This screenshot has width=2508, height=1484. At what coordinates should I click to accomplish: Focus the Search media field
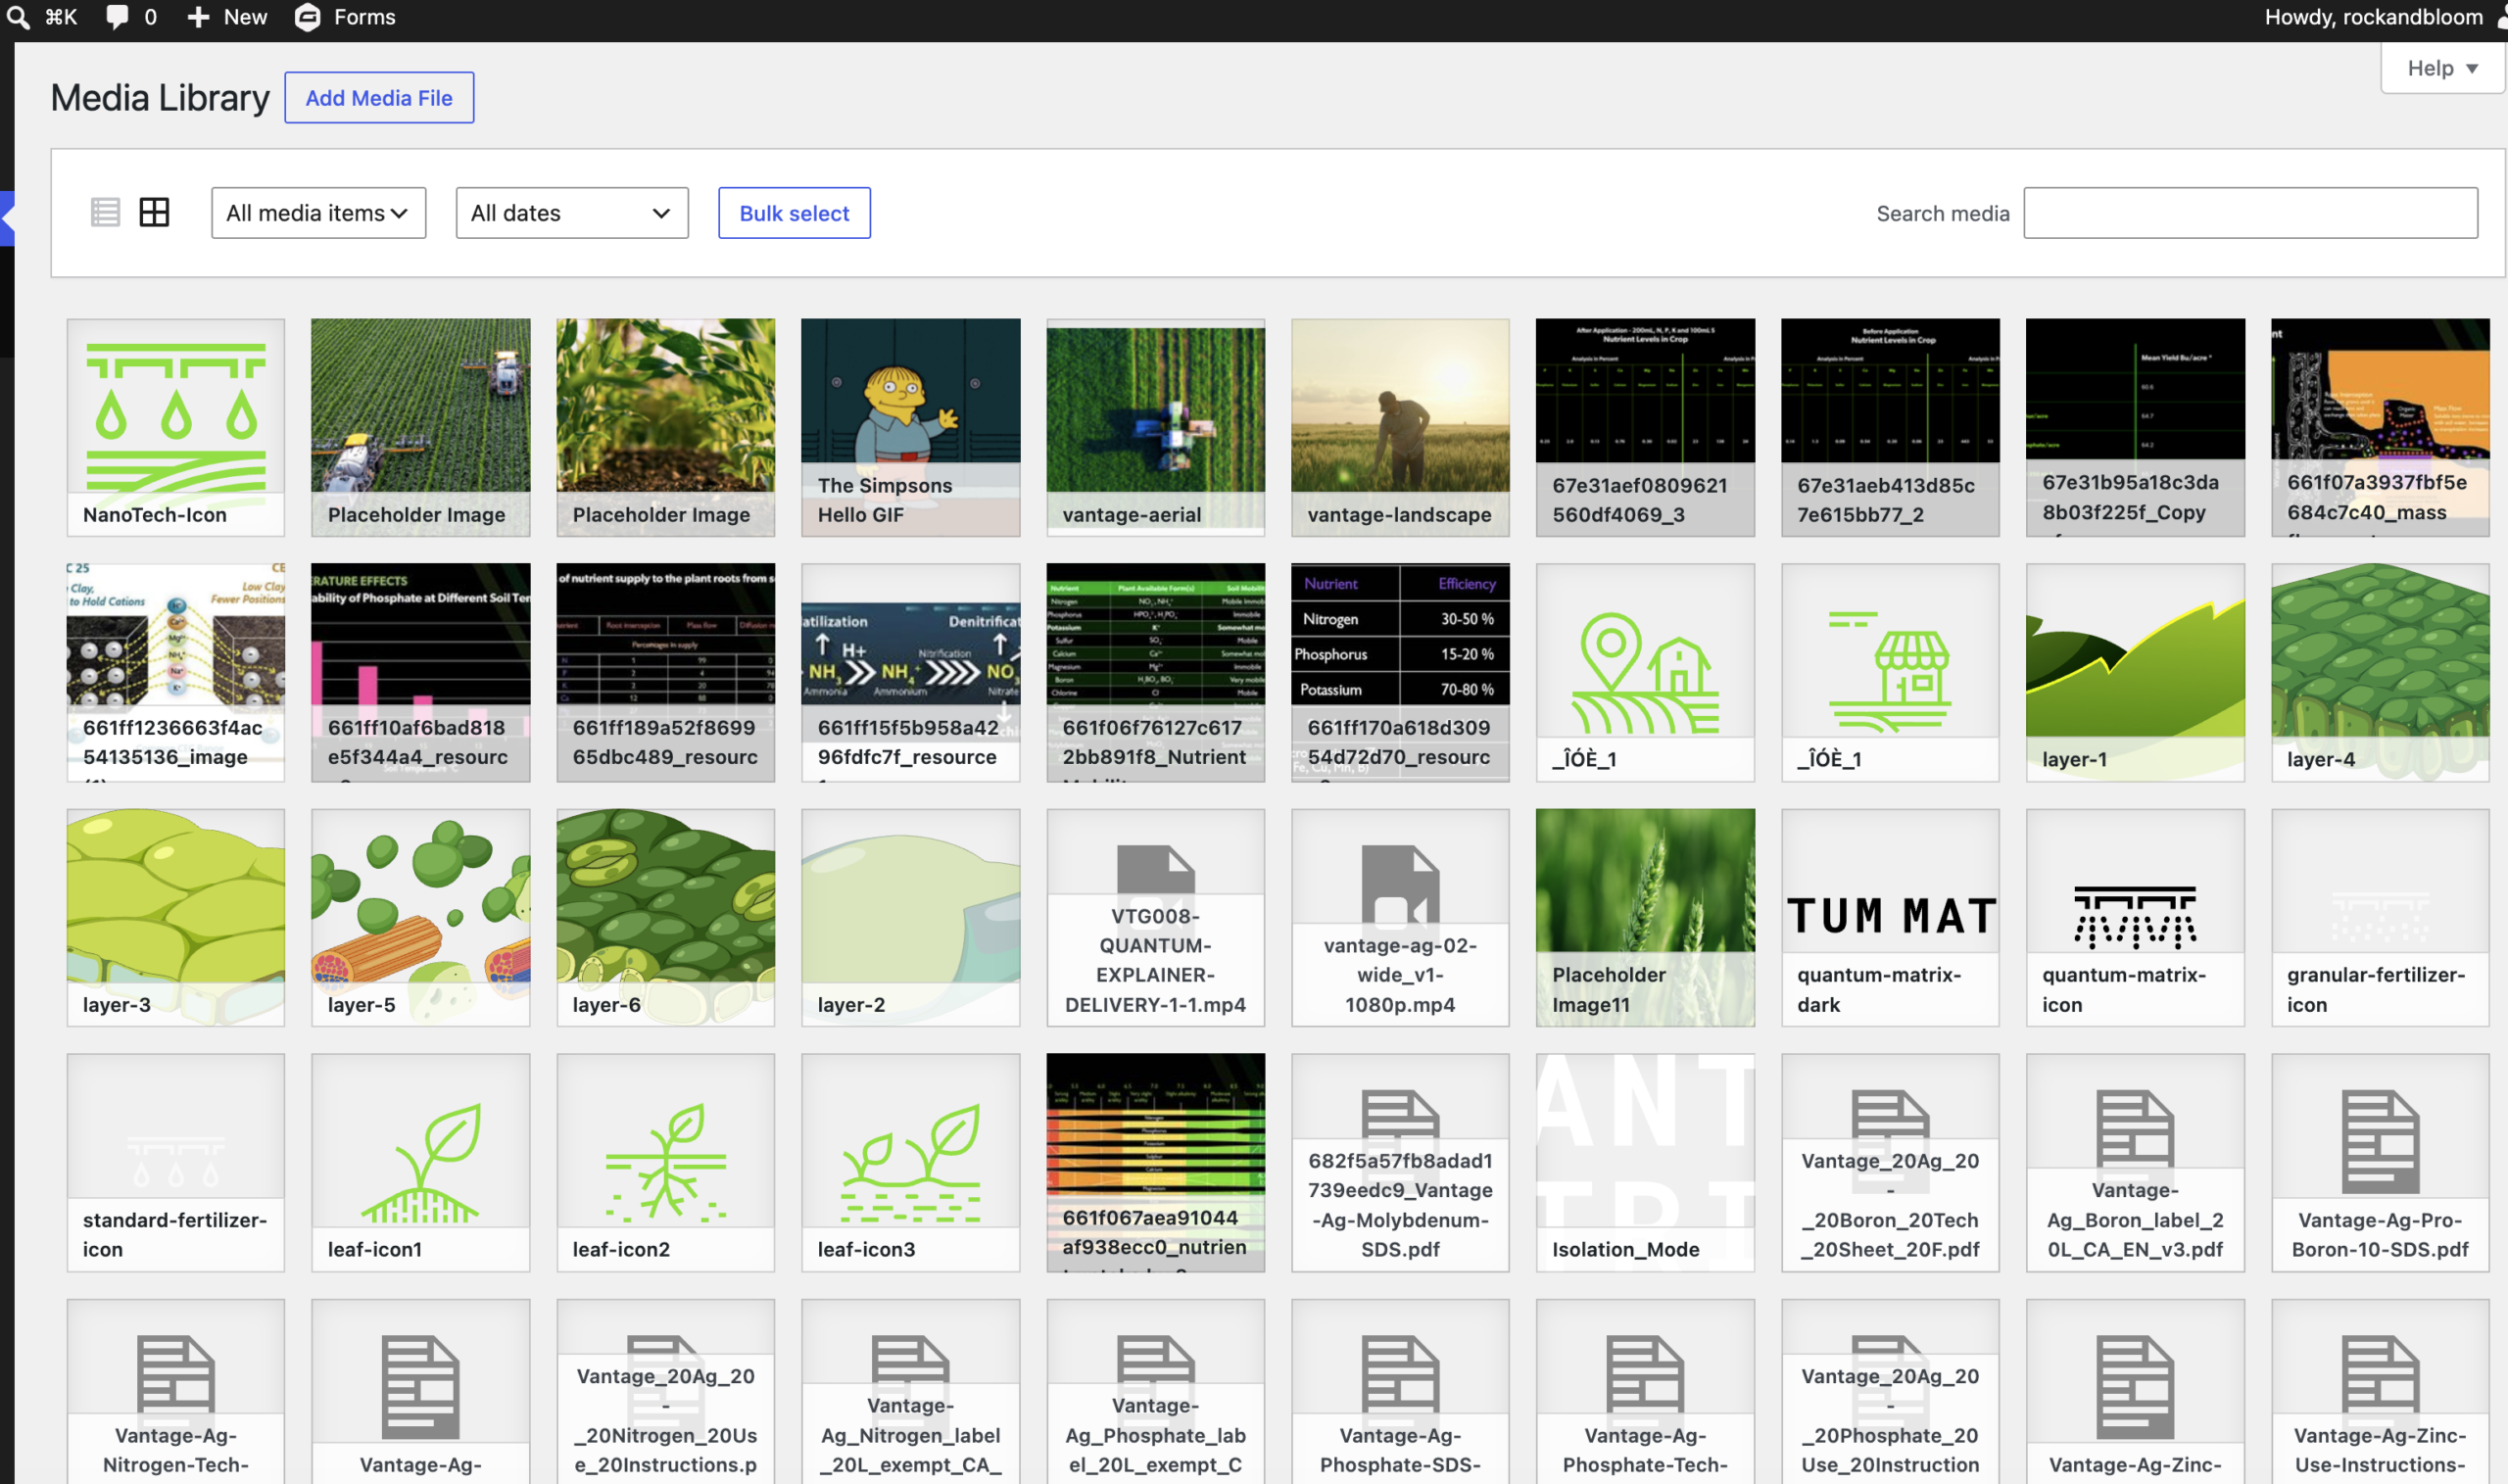pyautogui.click(x=2250, y=213)
